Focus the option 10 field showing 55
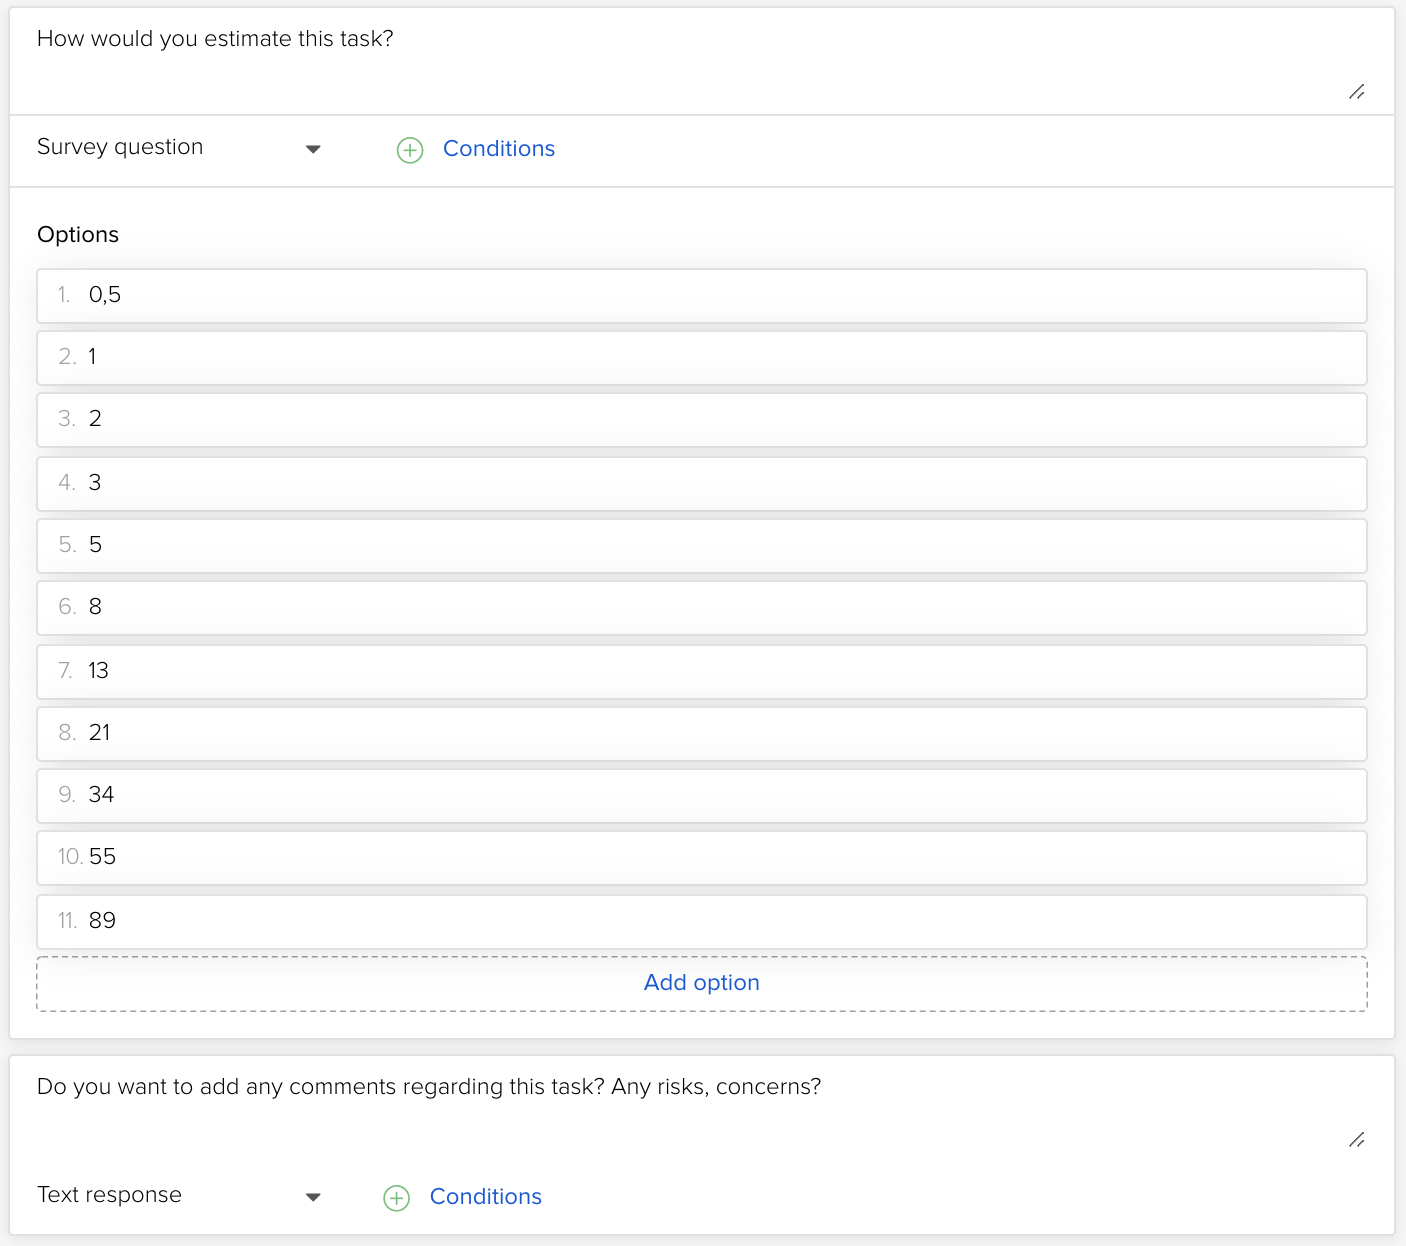The width and height of the screenshot is (1406, 1246). coord(701,858)
